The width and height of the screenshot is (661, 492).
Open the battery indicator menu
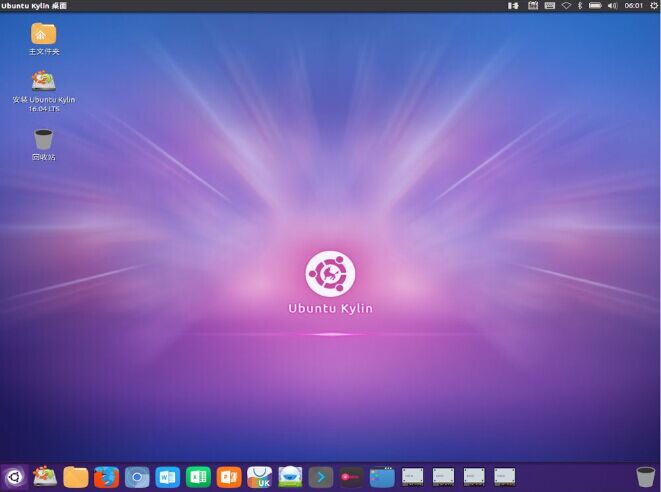pos(594,6)
